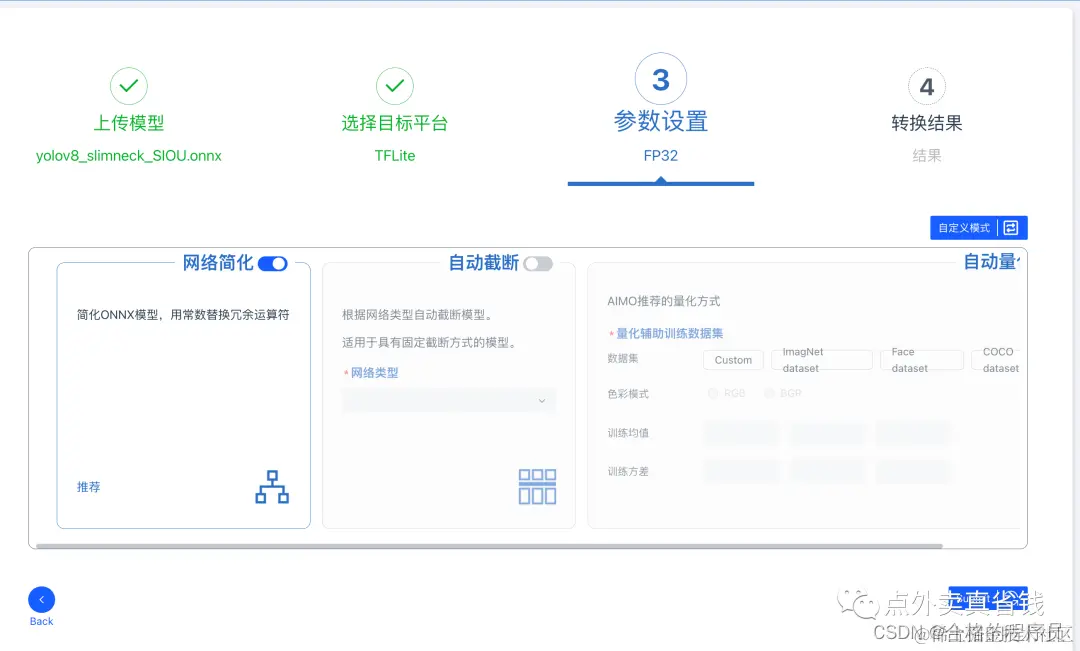Image resolution: width=1080 pixels, height=651 pixels.
Task: Choose the Custom dataset option
Action: 733,360
